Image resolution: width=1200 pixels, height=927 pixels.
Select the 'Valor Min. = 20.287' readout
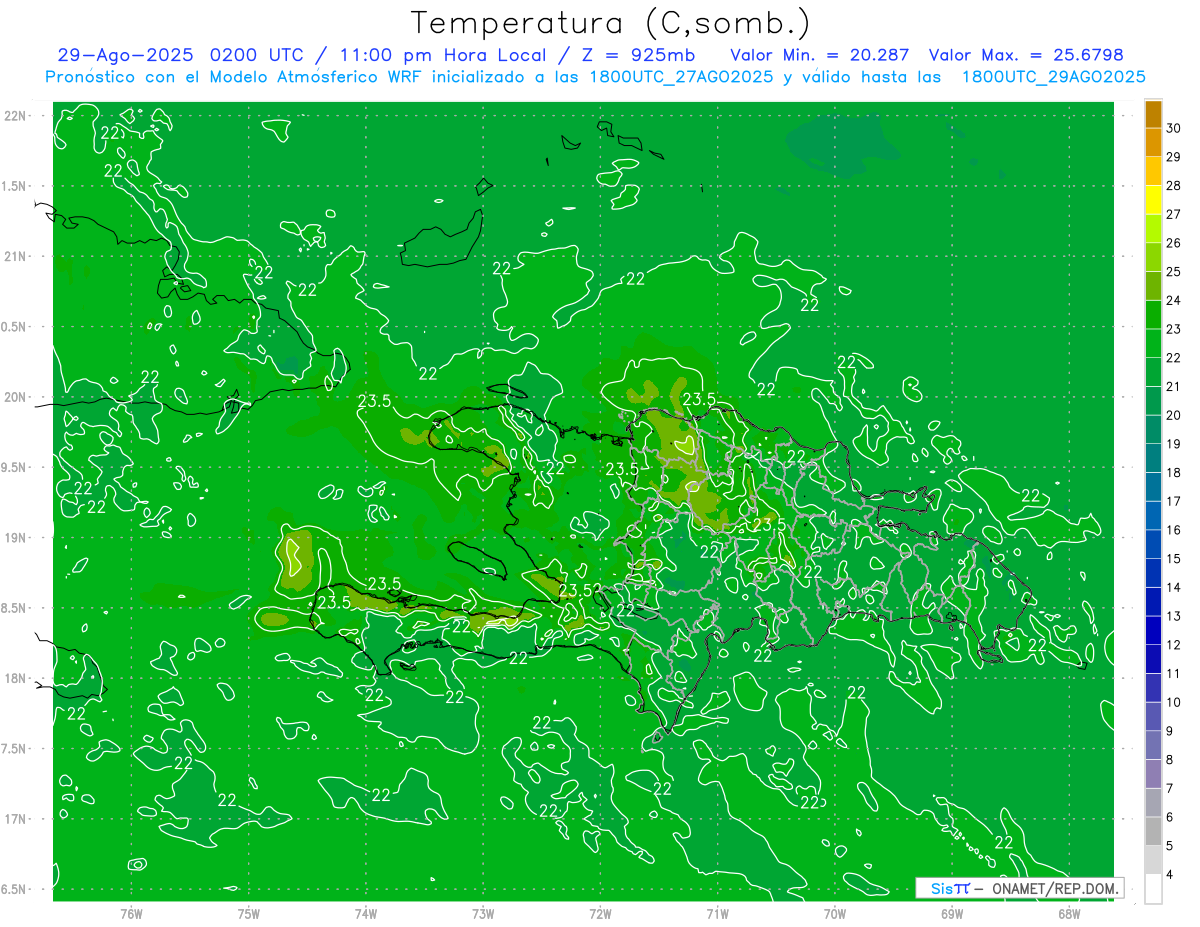pyautogui.click(x=820, y=55)
